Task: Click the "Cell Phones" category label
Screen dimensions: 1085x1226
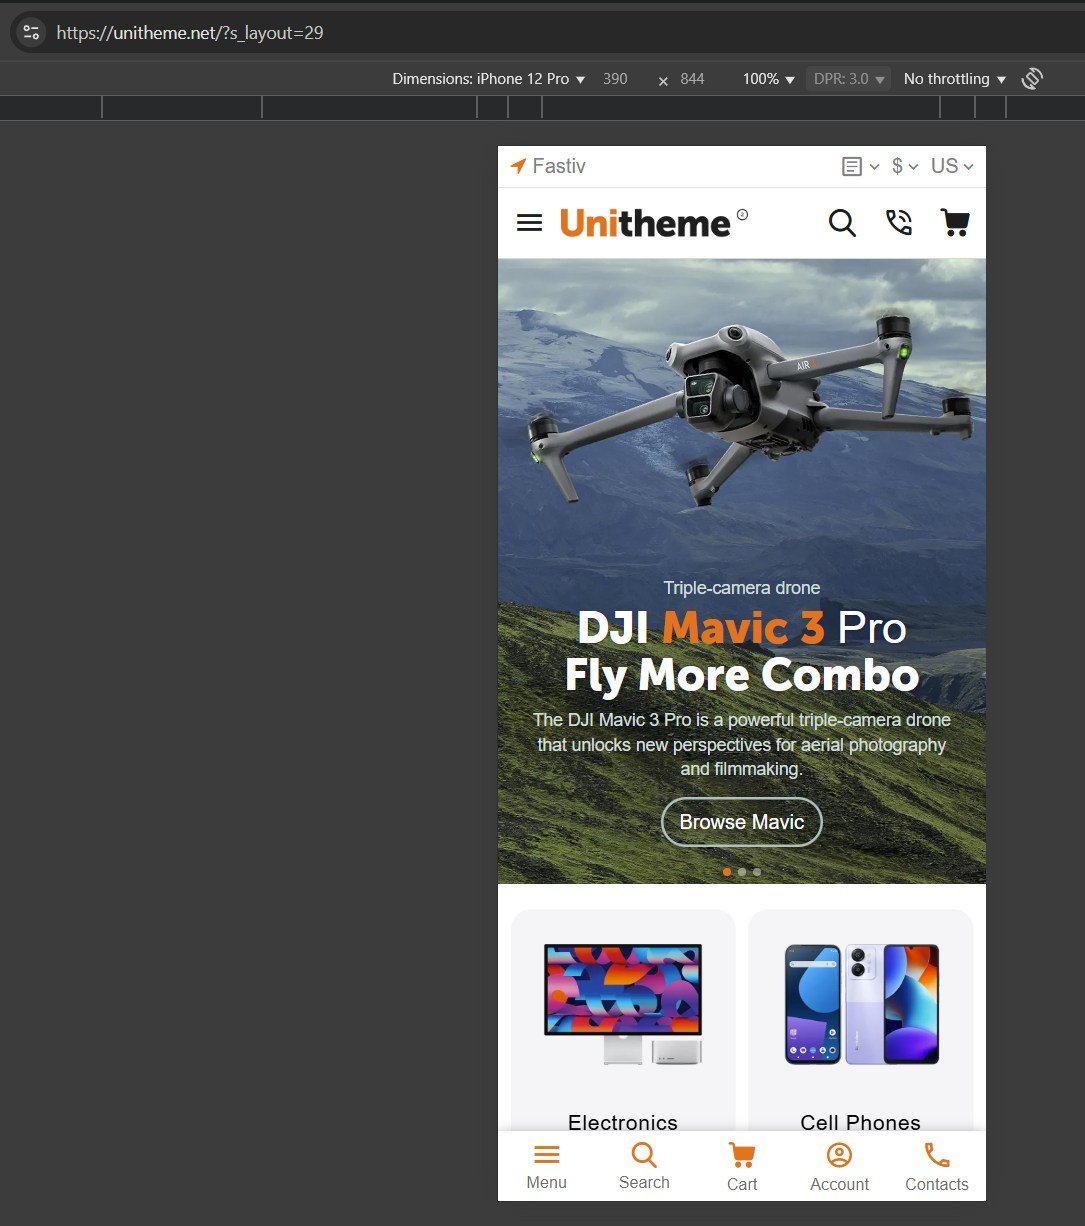Action: [x=861, y=1122]
